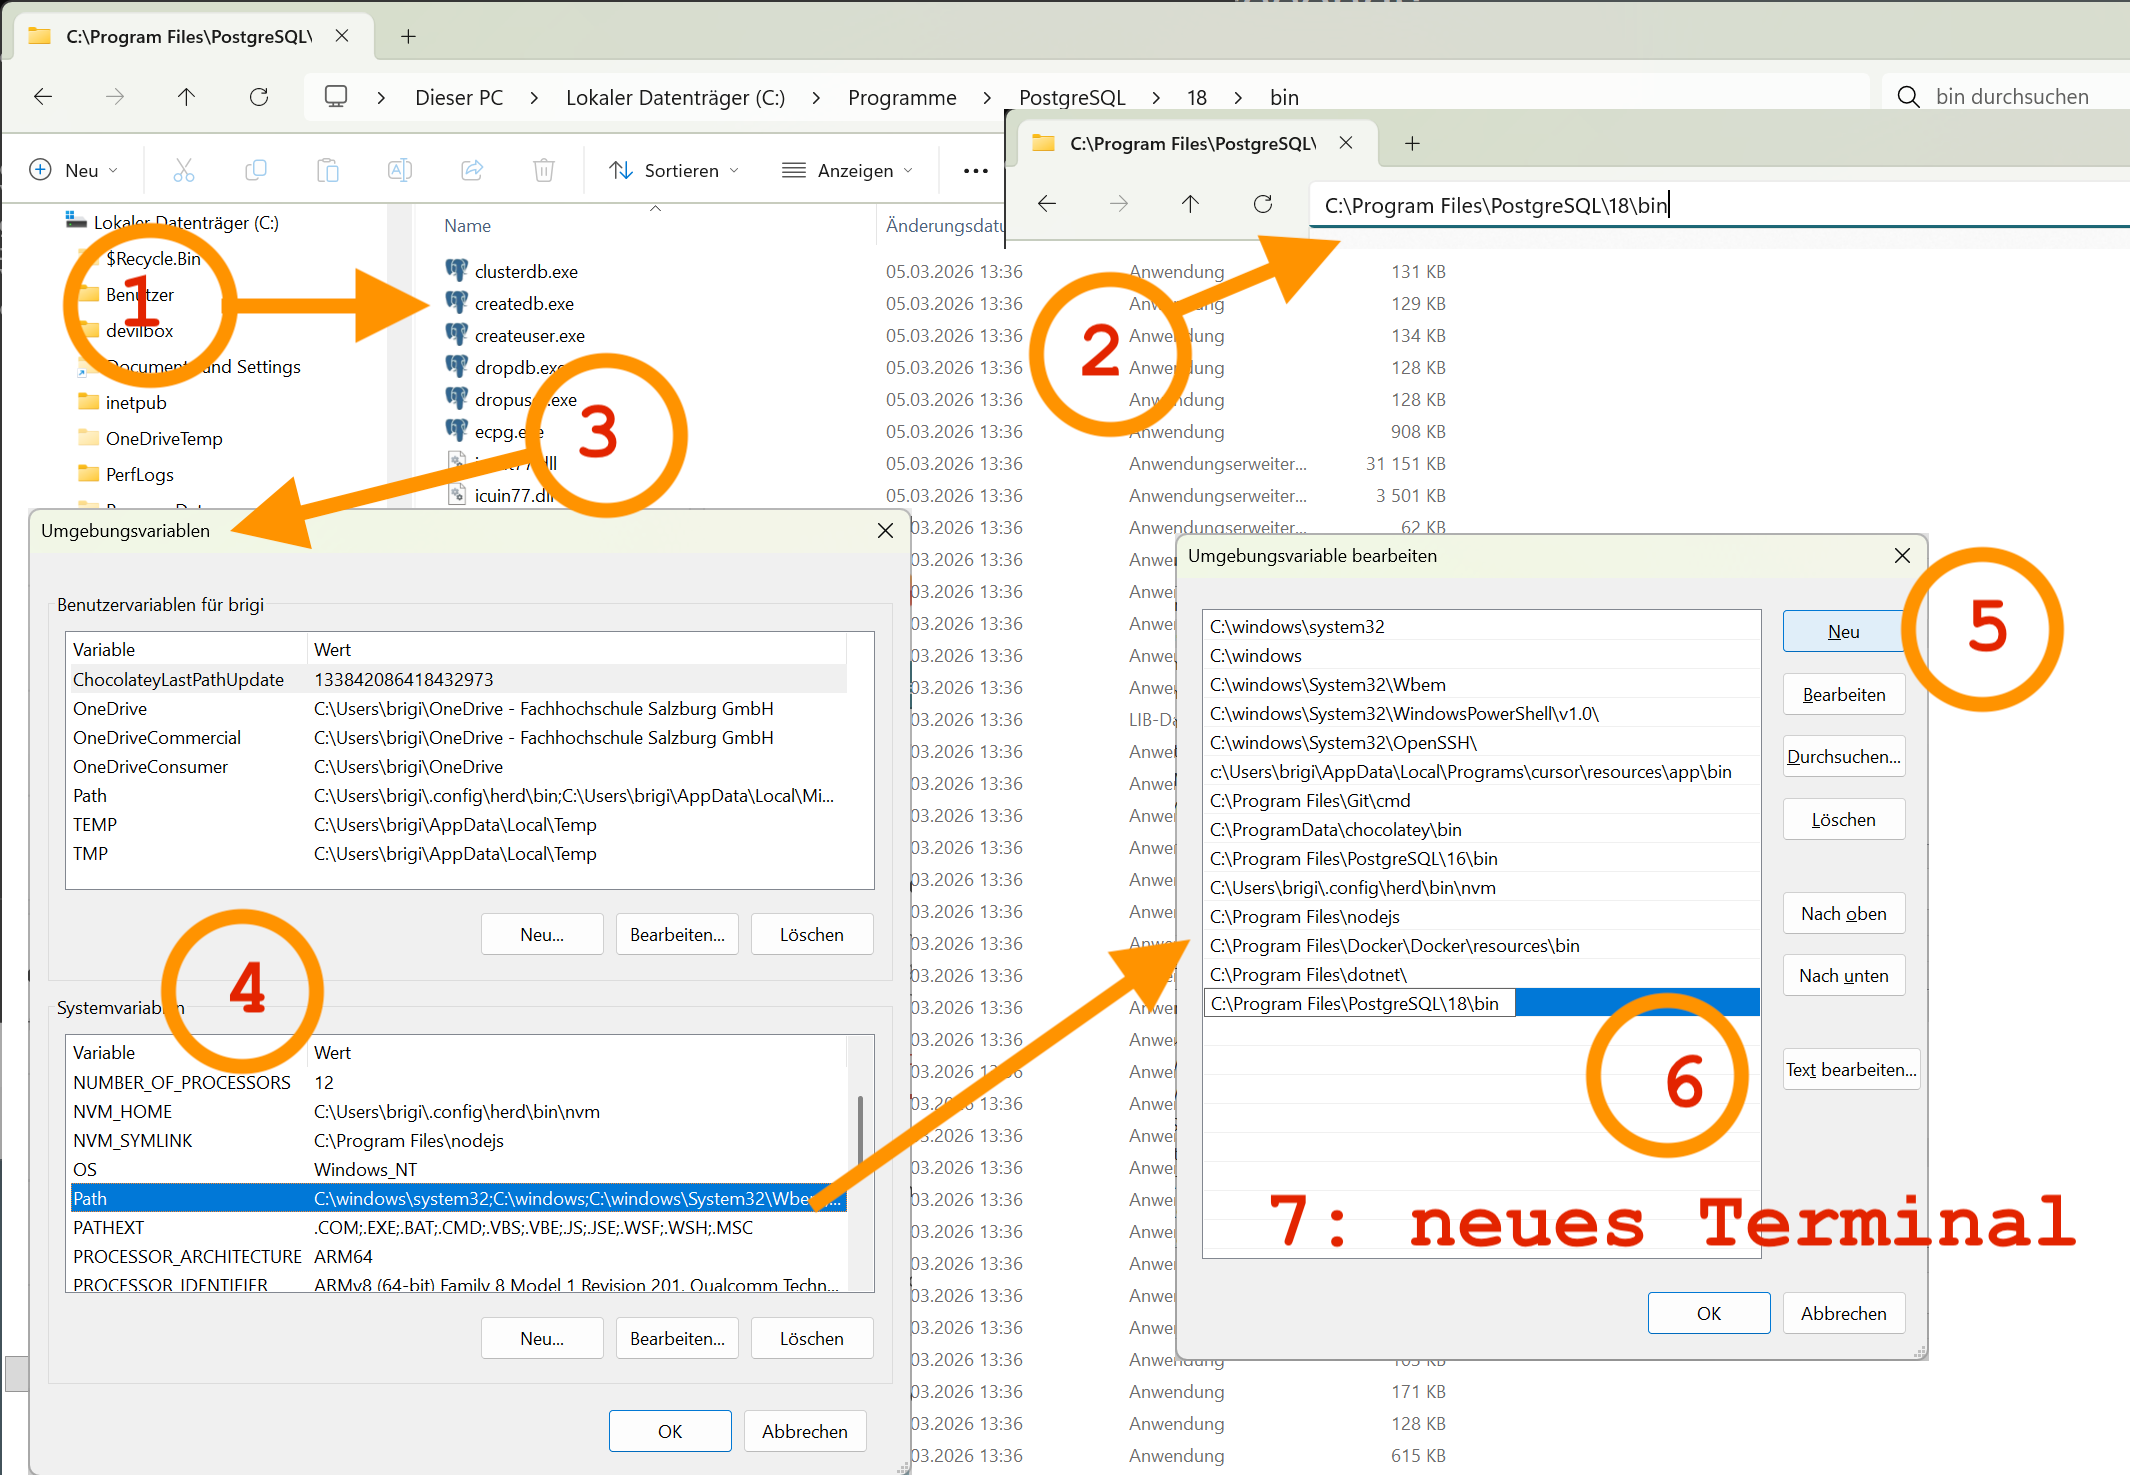Open the three-dots more options menu

click(x=975, y=171)
